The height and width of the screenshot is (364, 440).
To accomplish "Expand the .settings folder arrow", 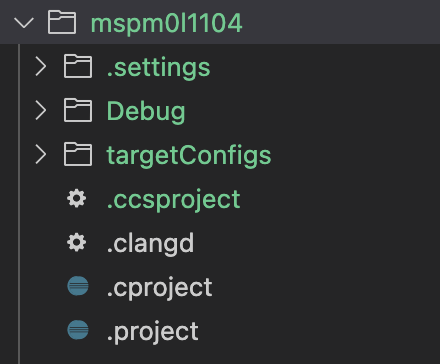I will [41, 66].
